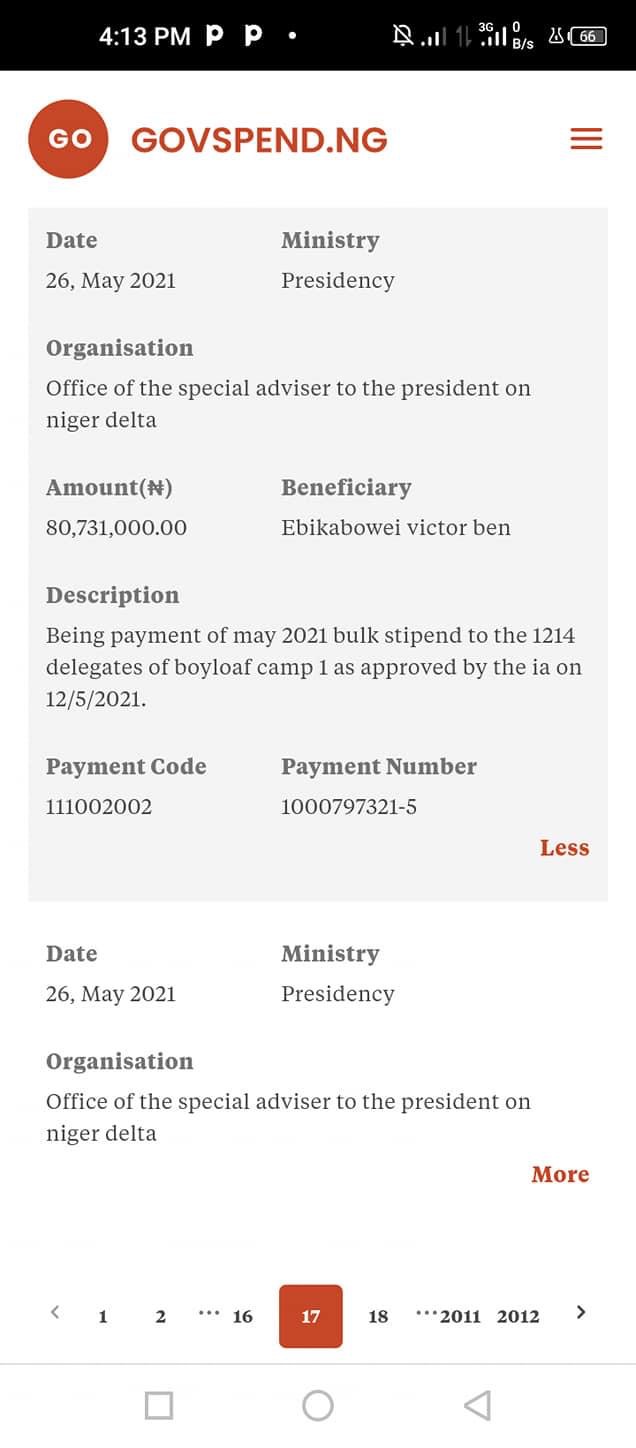Tap the muted notification bell icon
Viewport: 636px width, 1448px height.
click(x=403, y=36)
